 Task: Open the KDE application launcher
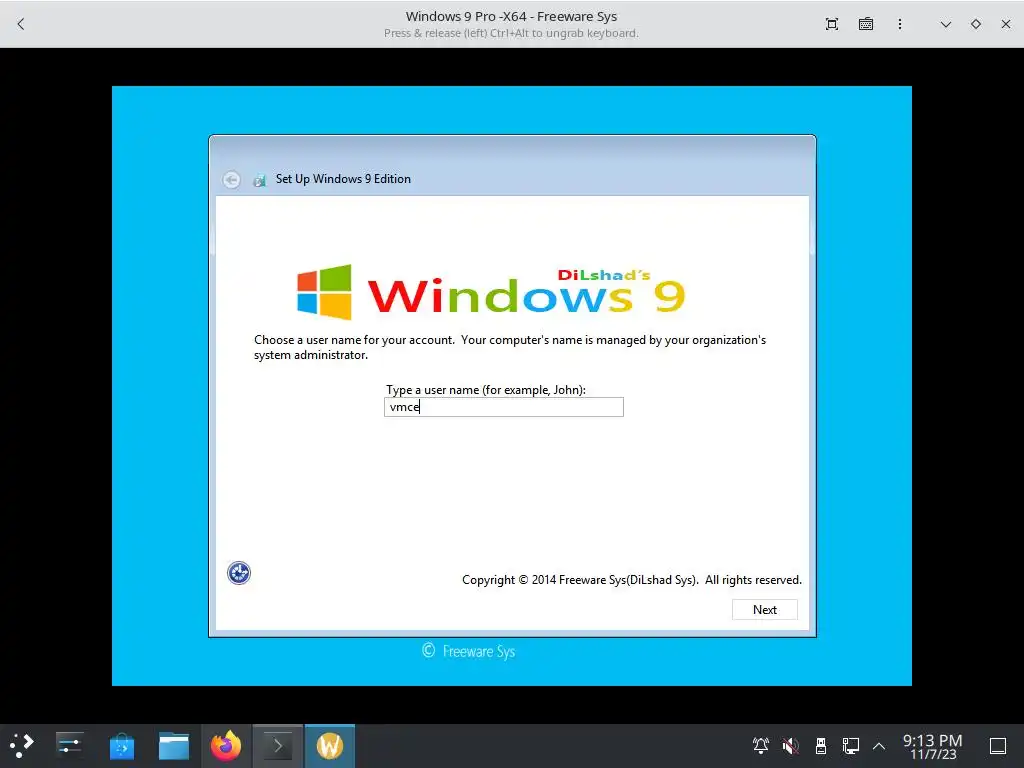click(22, 745)
